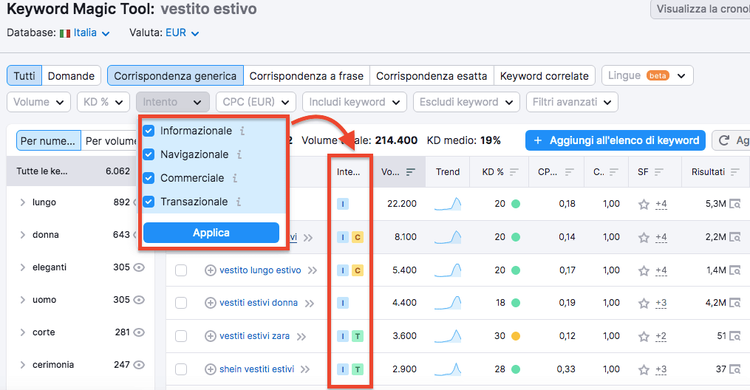Open the CPC (EUR) filter dropdown
Viewport: 750px width, 390px height.
pos(256,102)
